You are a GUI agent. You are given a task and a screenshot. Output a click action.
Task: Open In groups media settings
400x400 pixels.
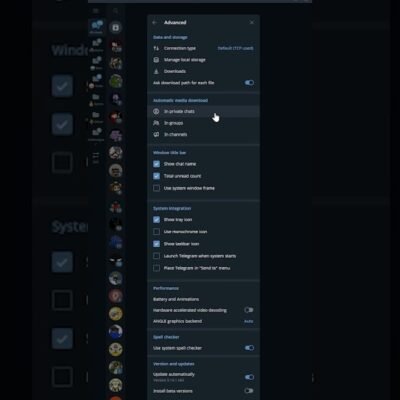203,123
